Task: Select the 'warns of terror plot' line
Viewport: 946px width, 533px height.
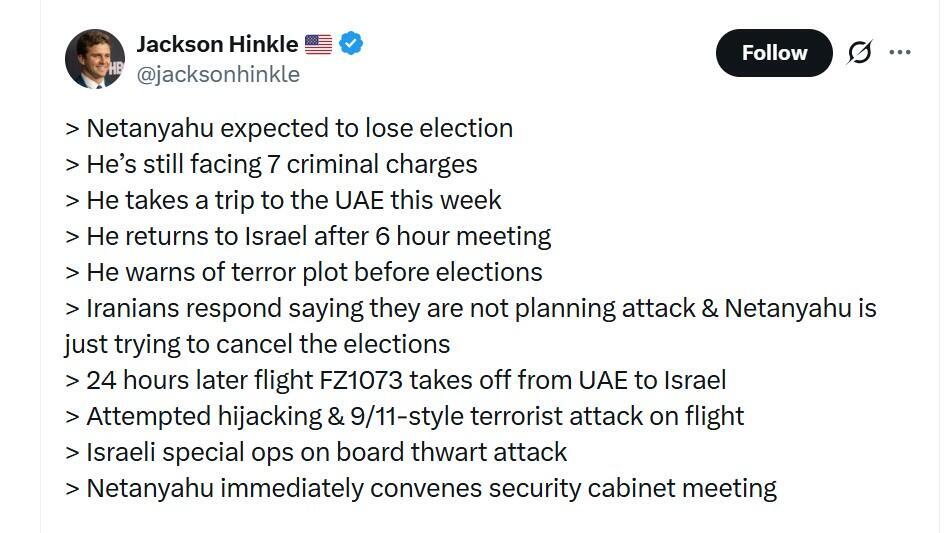Action: [303, 272]
